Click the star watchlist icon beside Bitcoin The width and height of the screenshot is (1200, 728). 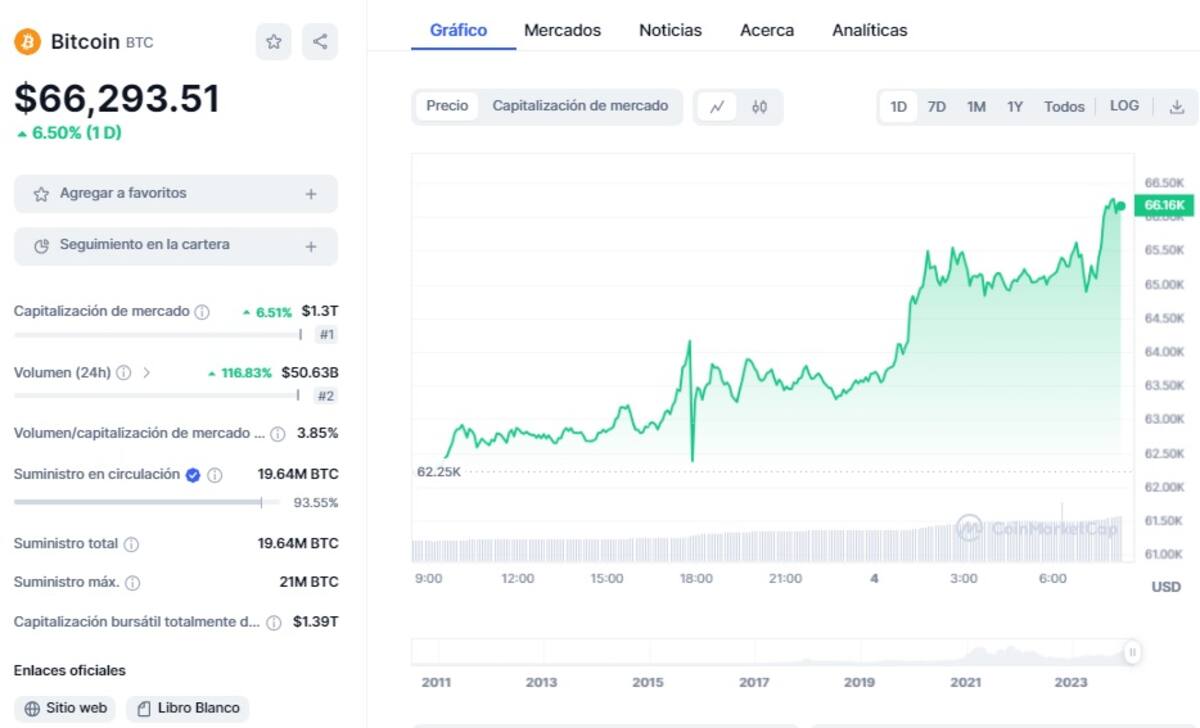(x=273, y=42)
